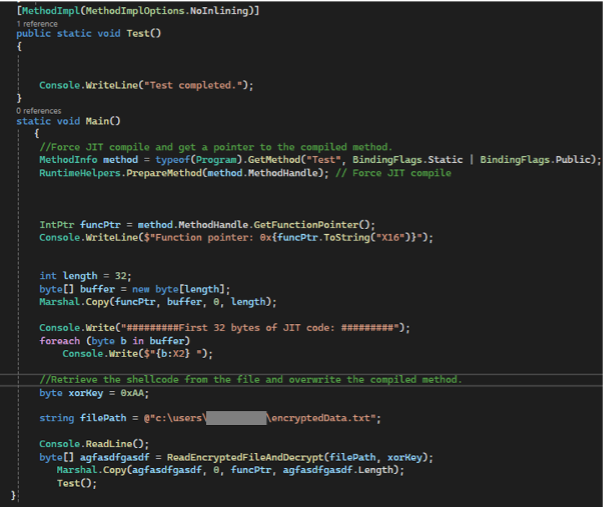
Task: Click the "byte xorKey = 0xAA;" line
Action: click(x=94, y=393)
